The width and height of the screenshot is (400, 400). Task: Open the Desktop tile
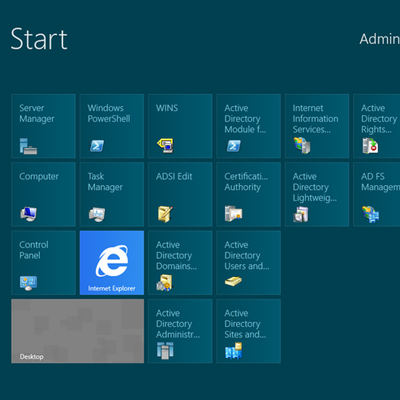[78, 331]
